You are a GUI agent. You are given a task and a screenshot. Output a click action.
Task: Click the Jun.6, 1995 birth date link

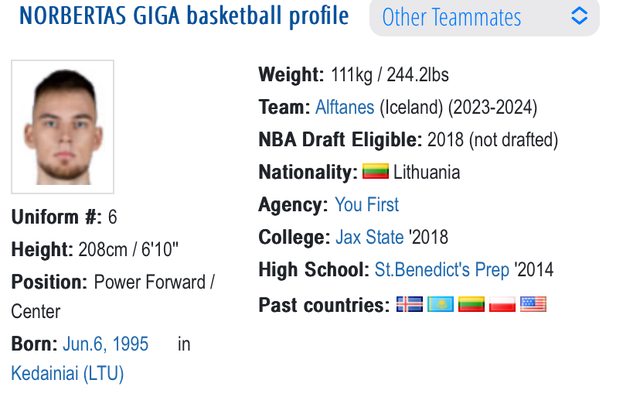click(x=105, y=344)
